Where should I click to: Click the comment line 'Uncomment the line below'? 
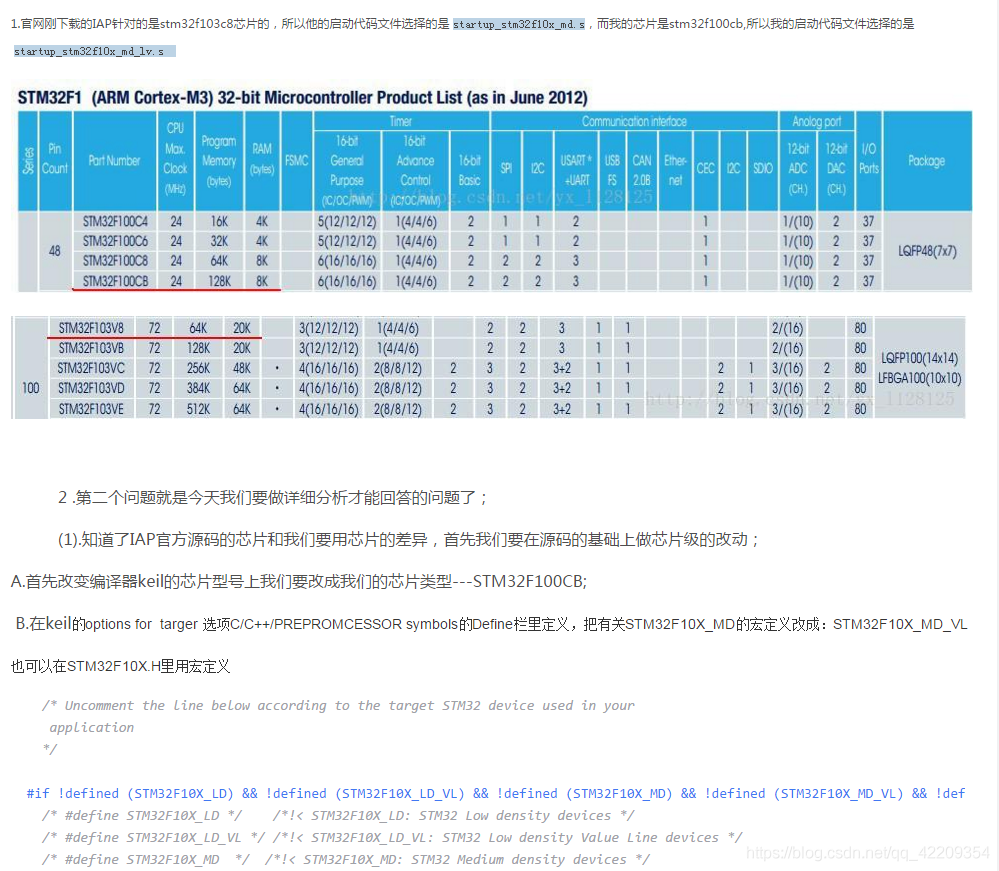click(x=338, y=705)
